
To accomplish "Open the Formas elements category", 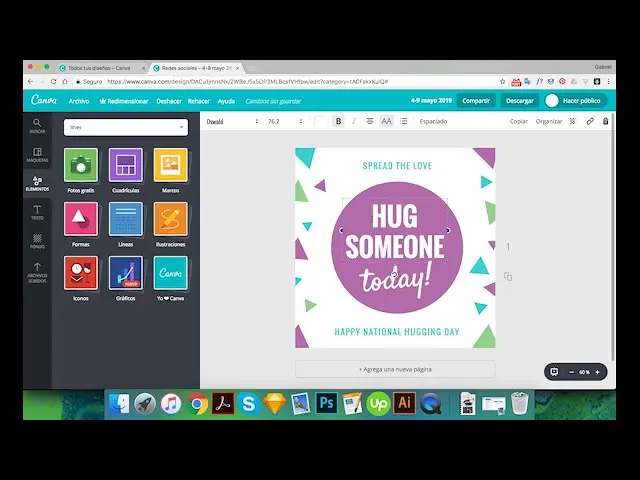I will tap(81, 219).
